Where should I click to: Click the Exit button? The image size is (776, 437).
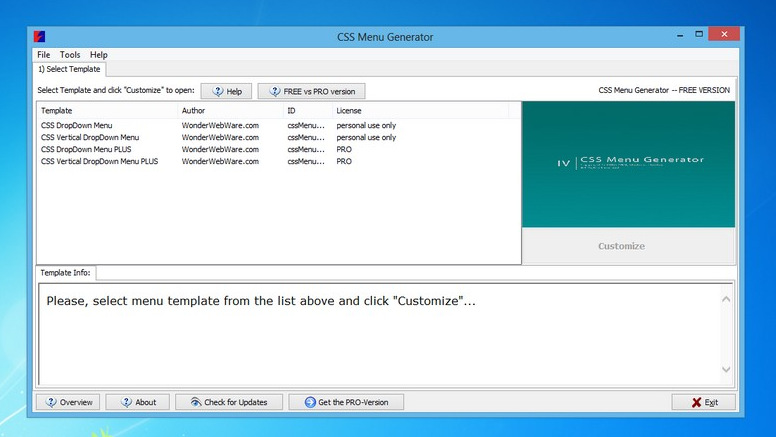click(x=703, y=402)
